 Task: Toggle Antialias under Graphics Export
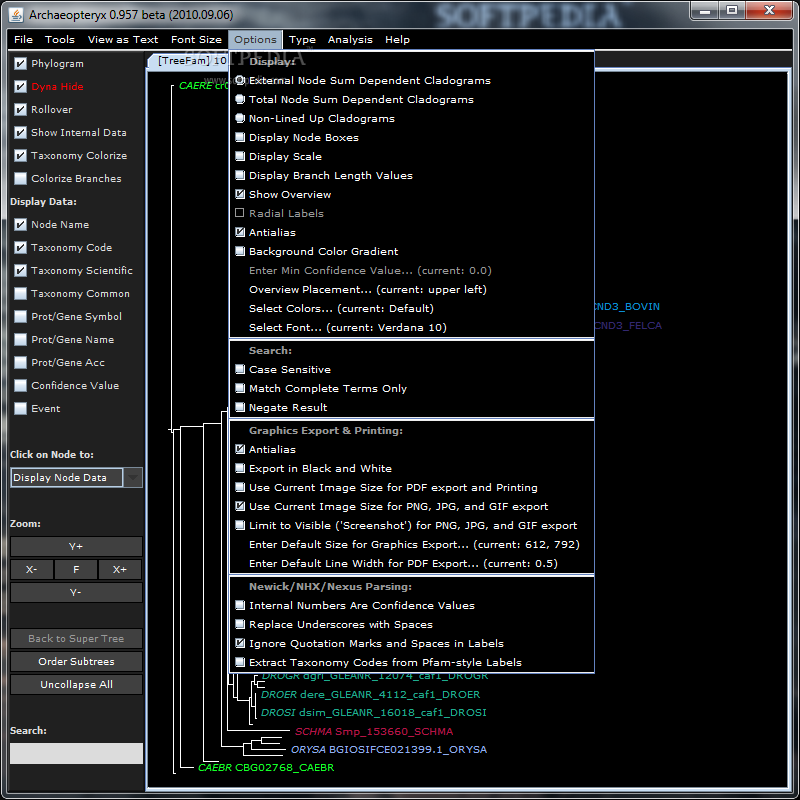[x=412, y=449]
